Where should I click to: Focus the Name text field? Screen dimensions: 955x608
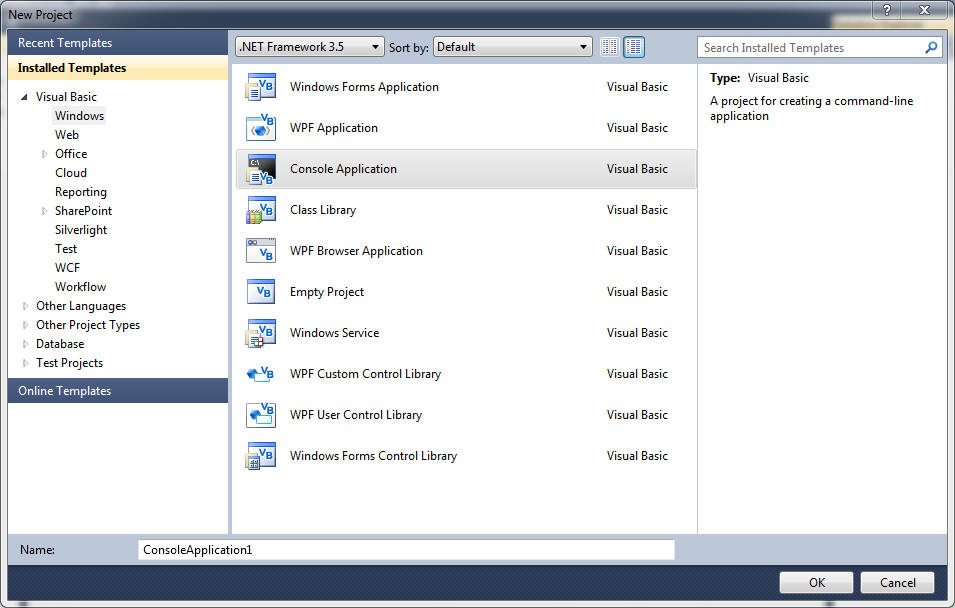[406, 550]
